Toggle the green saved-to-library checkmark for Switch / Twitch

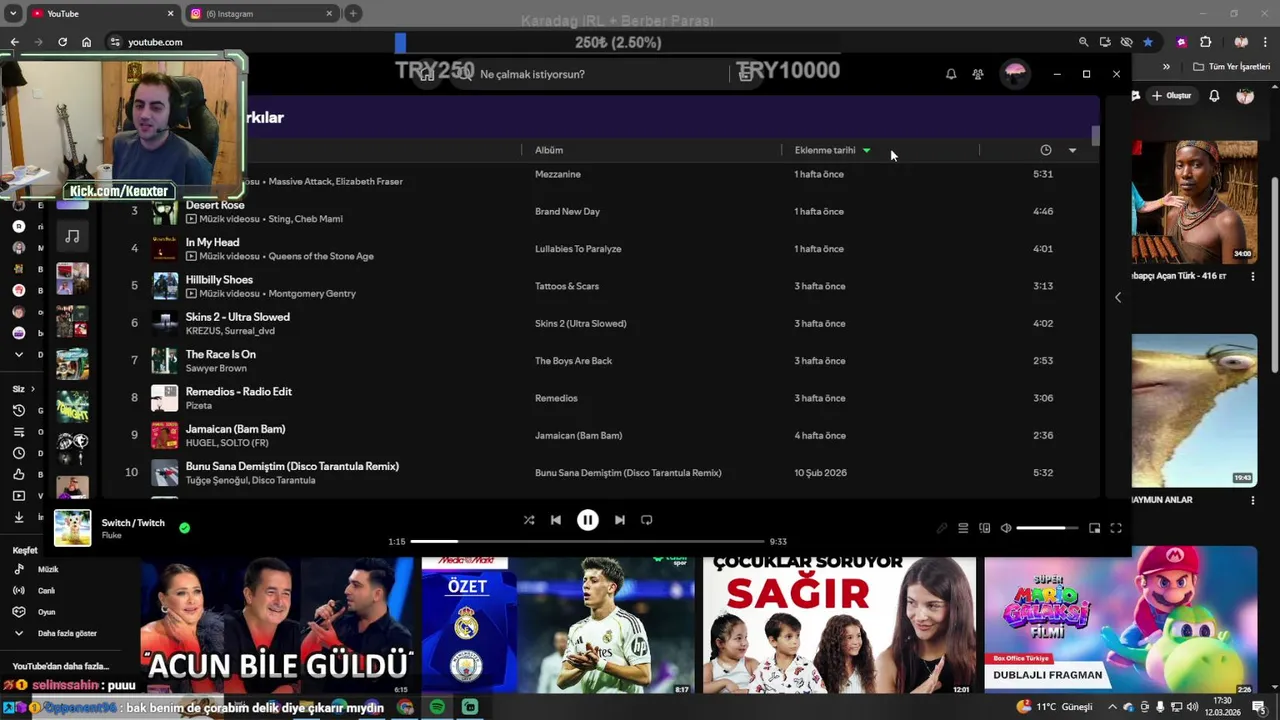click(184, 528)
